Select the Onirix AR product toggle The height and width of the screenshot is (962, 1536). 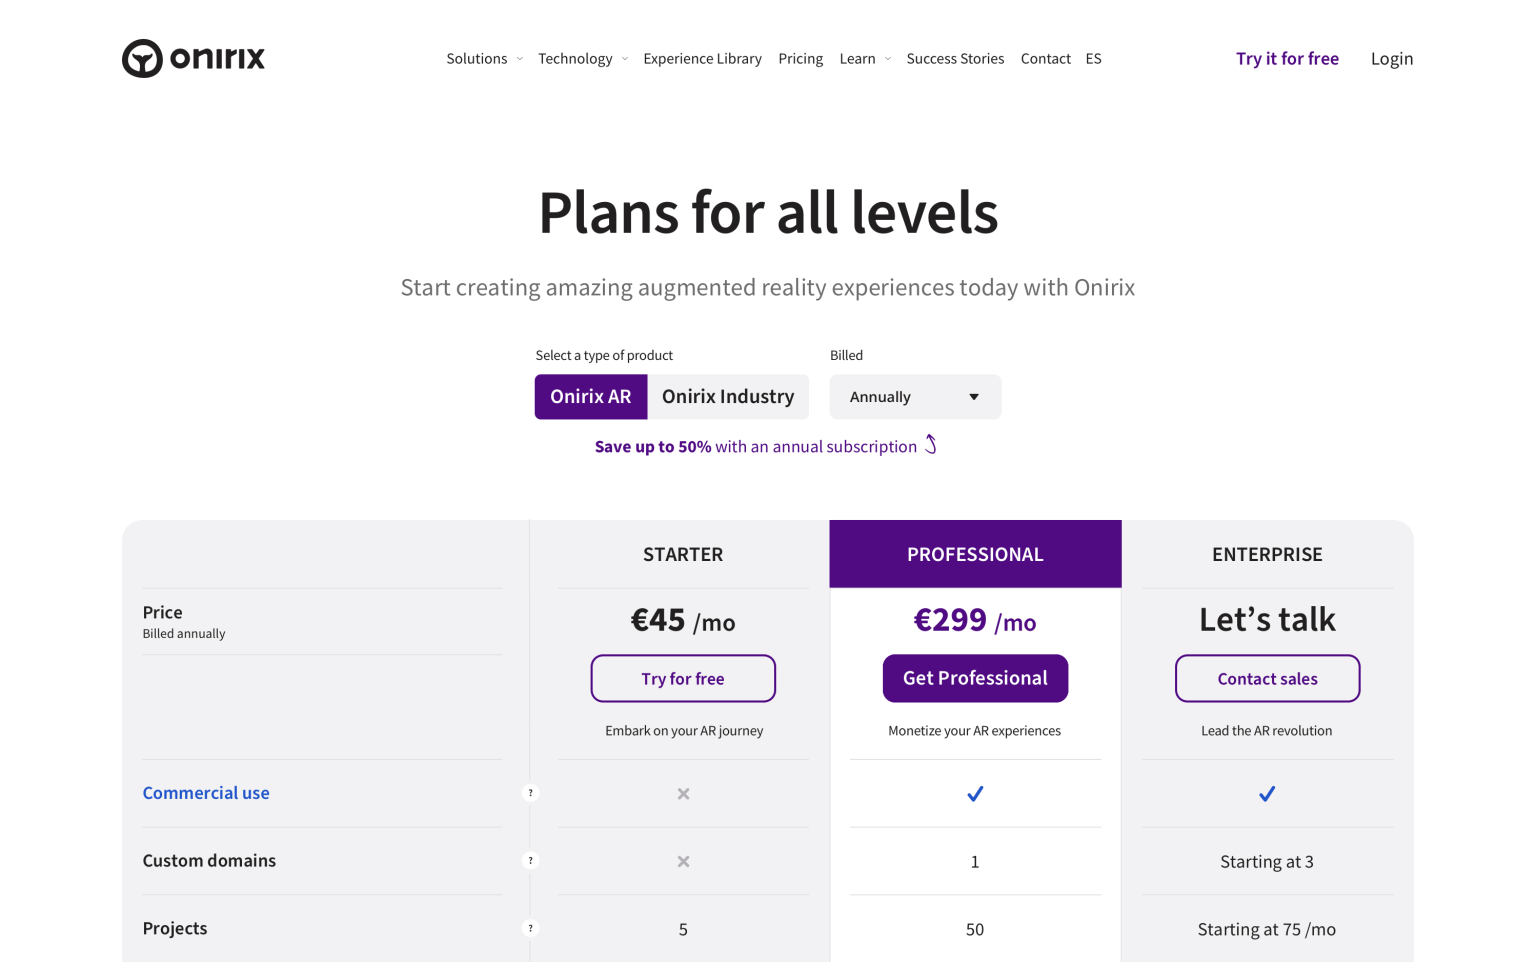(x=590, y=396)
